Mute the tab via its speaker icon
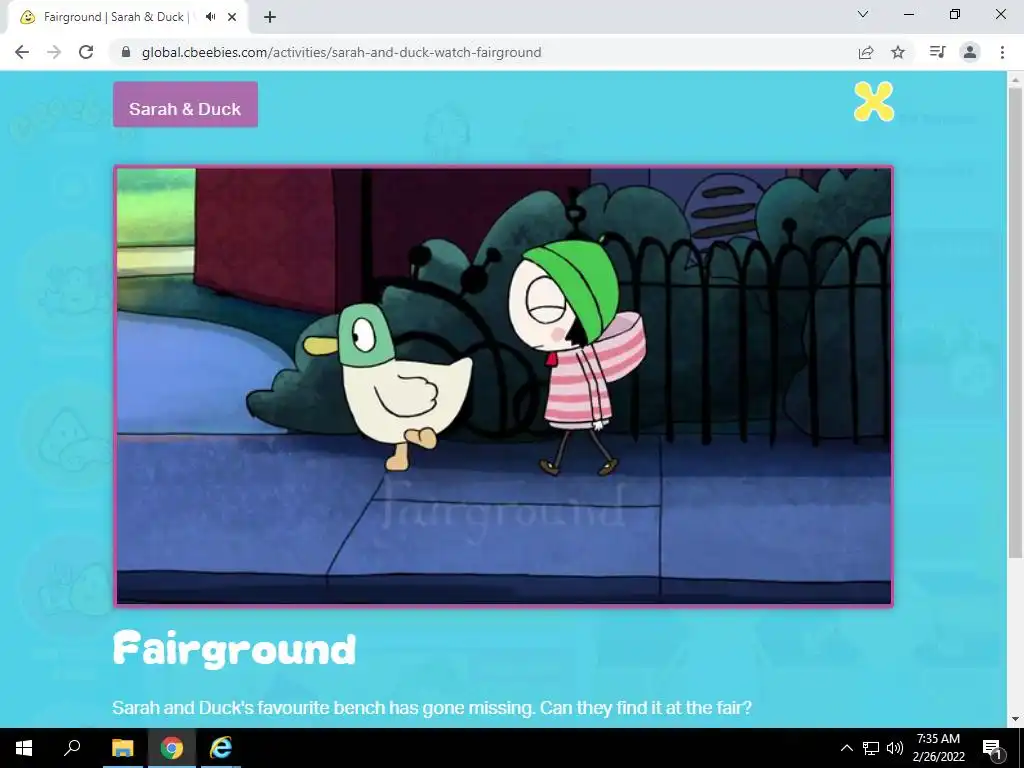The height and width of the screenshot is (768, 1024). tap(210, 17)
